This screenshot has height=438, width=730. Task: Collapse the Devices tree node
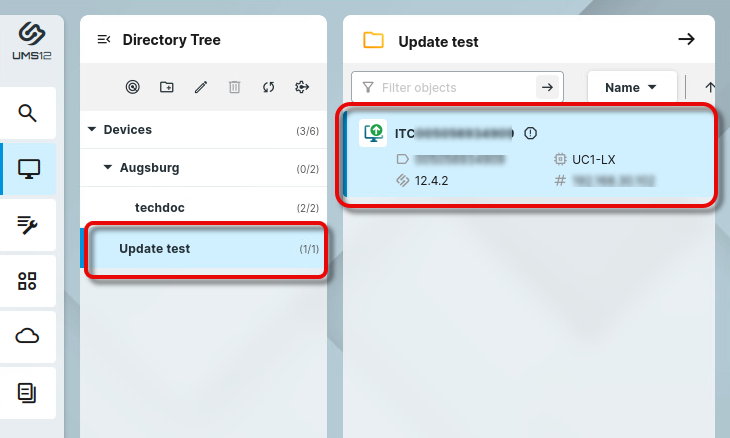point(92,129)
